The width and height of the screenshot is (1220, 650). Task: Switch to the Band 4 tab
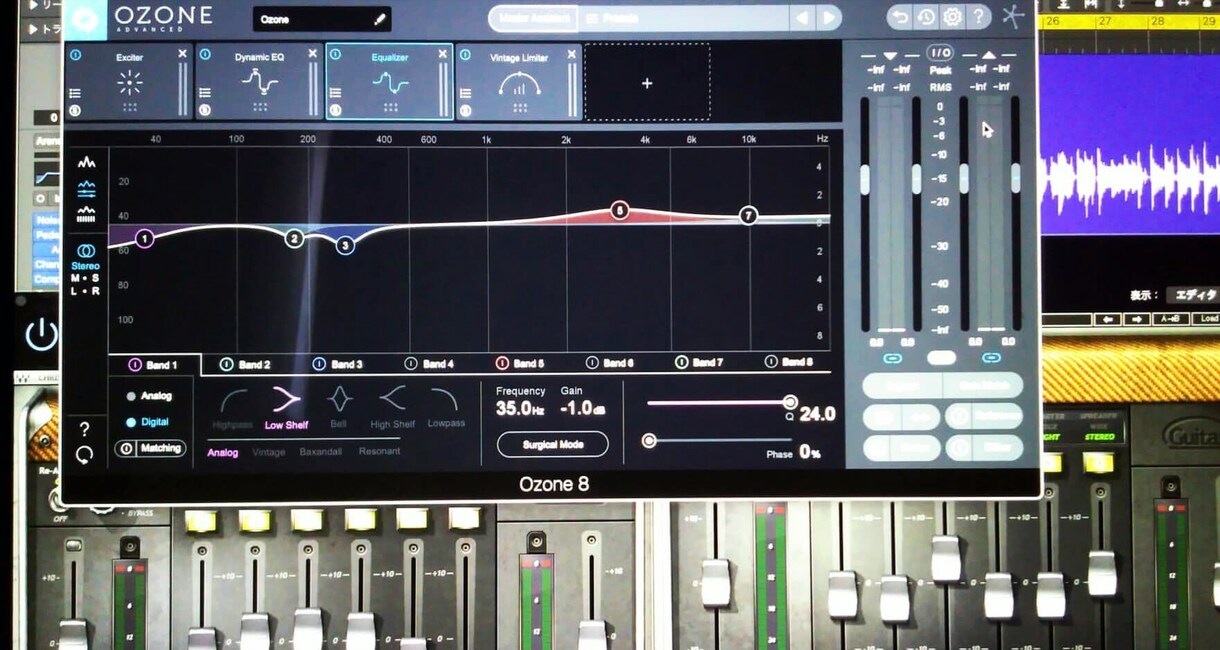pyautogui.click(x=428, y=364)
